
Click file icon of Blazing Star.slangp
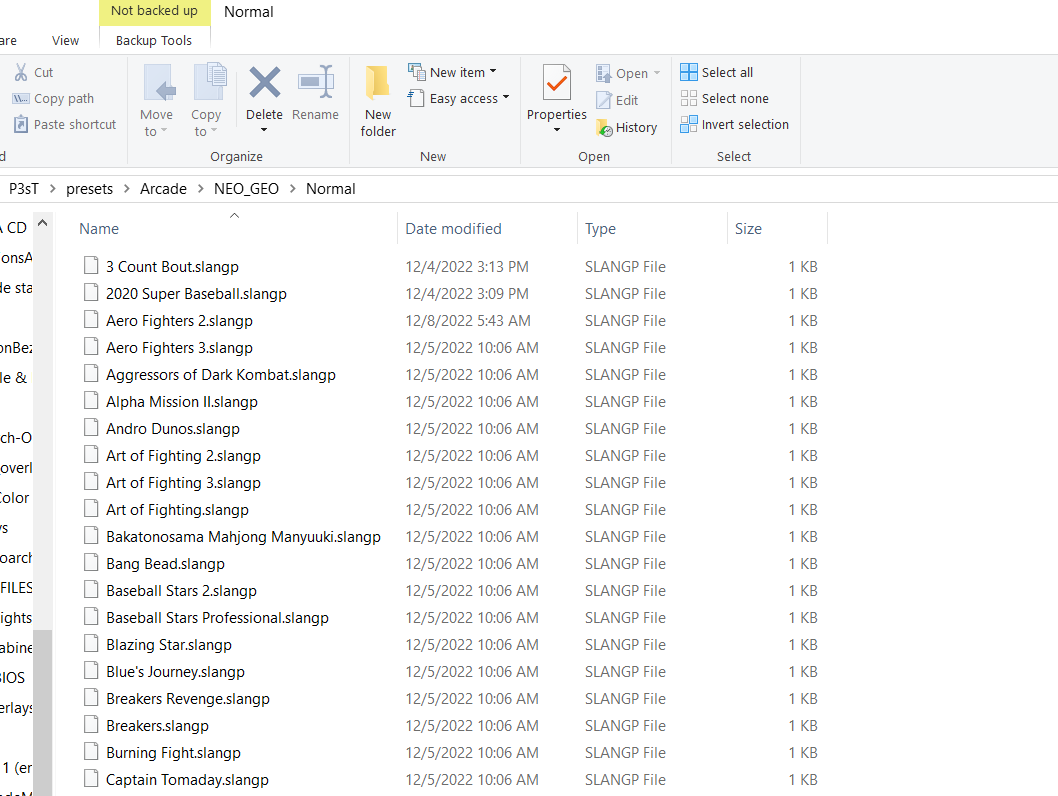pyautogui.click(x=90, y=644)
